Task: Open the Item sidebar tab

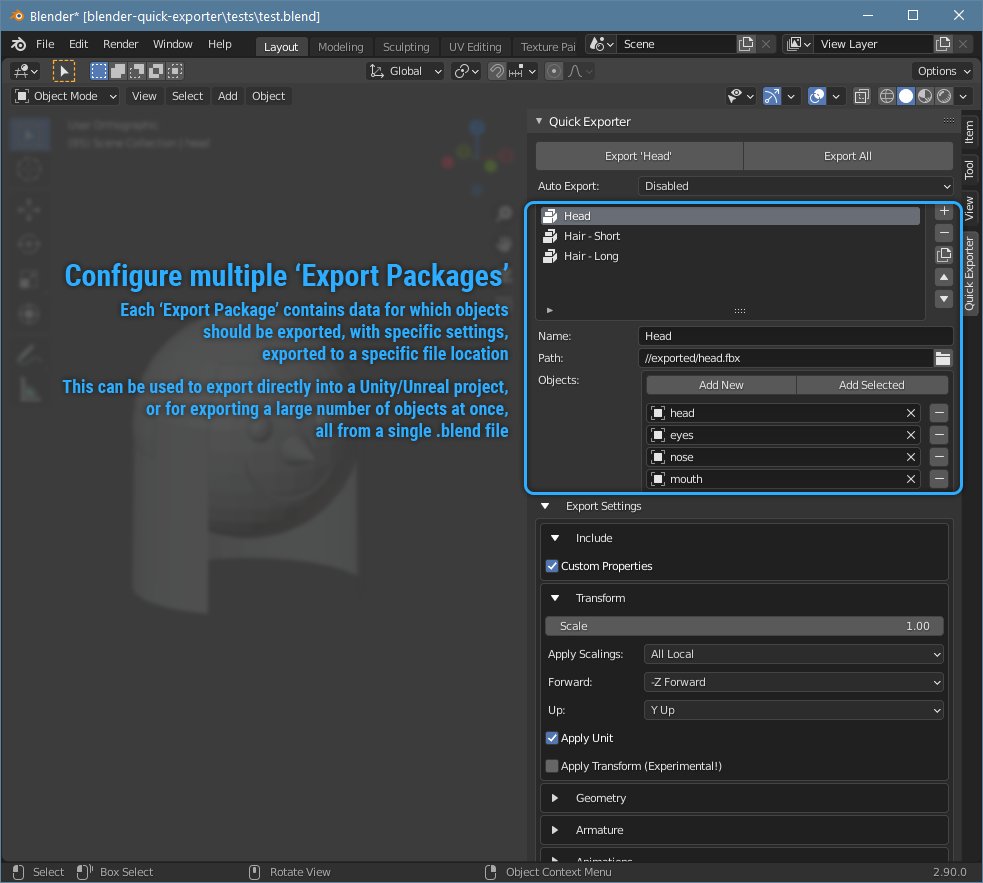Action: 969,132
